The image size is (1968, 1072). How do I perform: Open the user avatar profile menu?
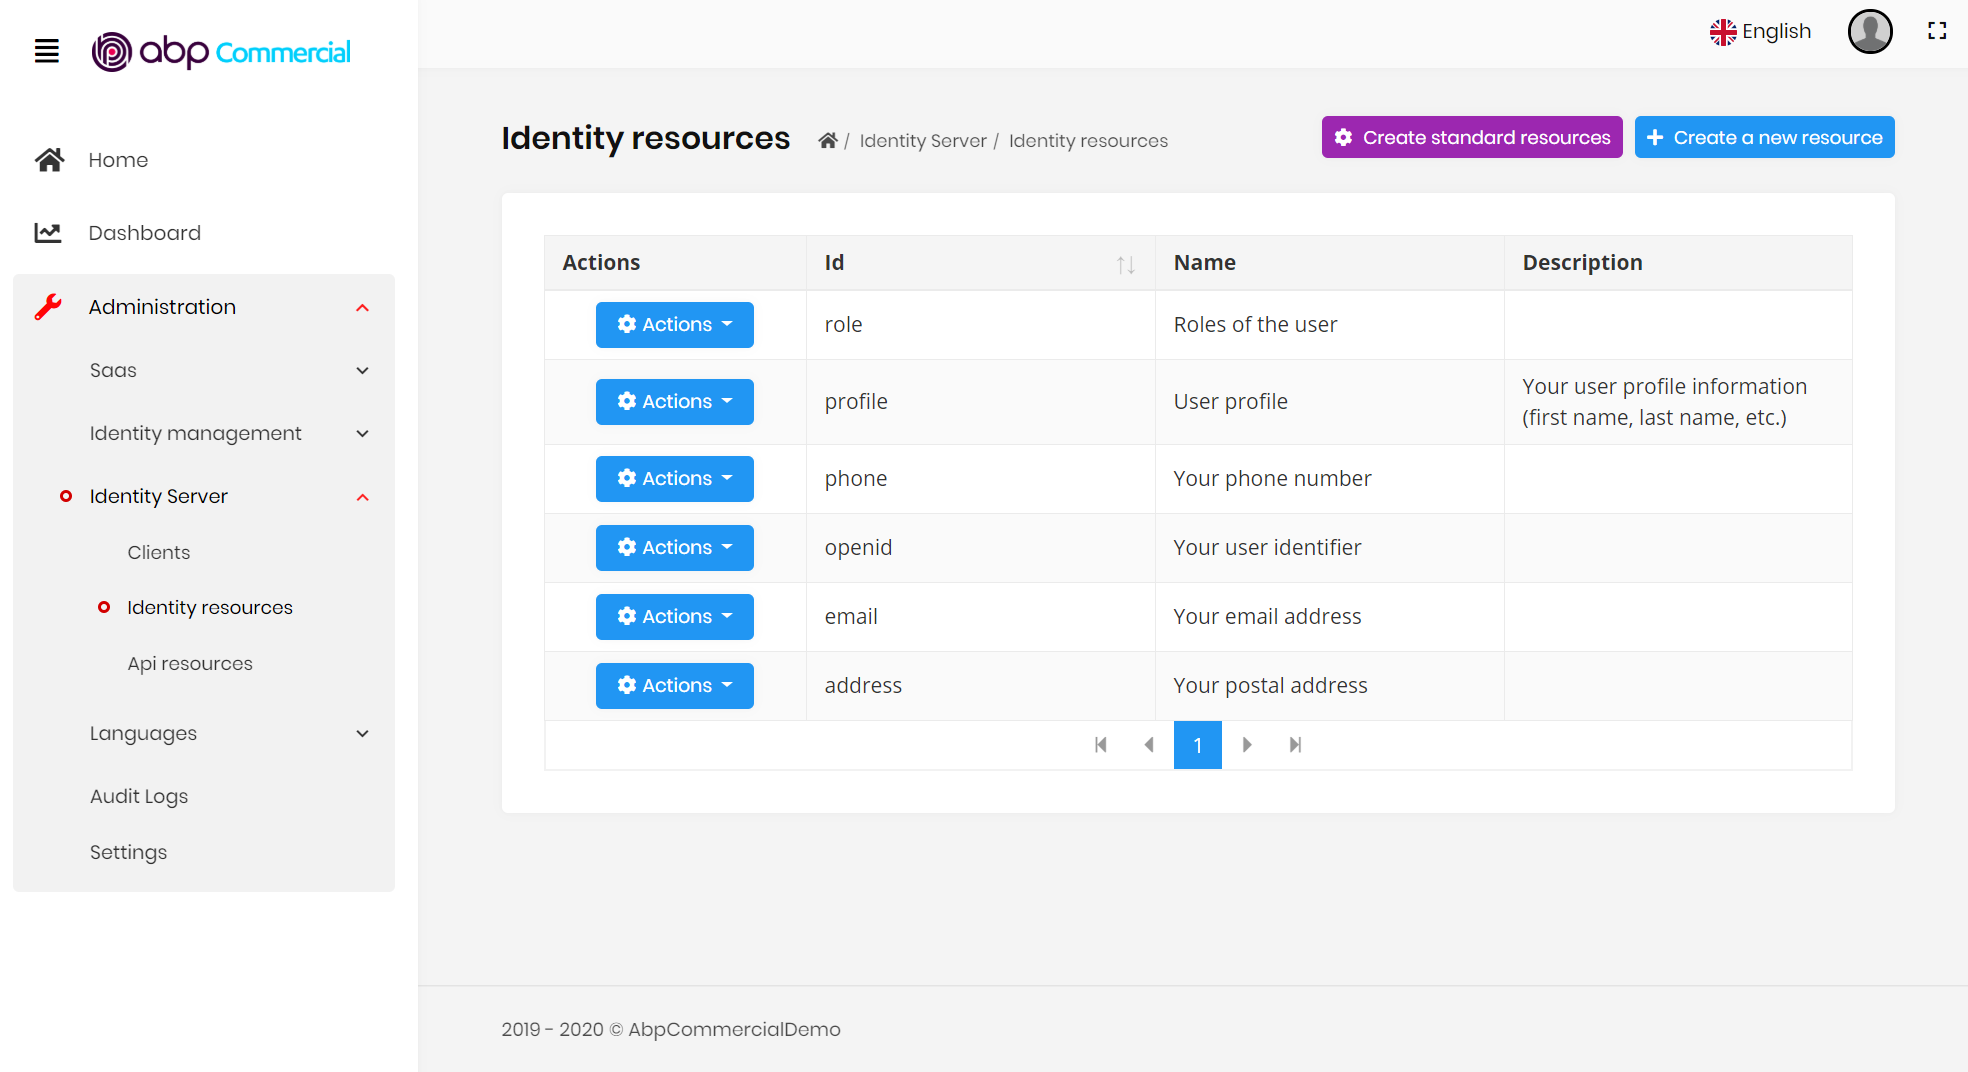point(1869,31)
